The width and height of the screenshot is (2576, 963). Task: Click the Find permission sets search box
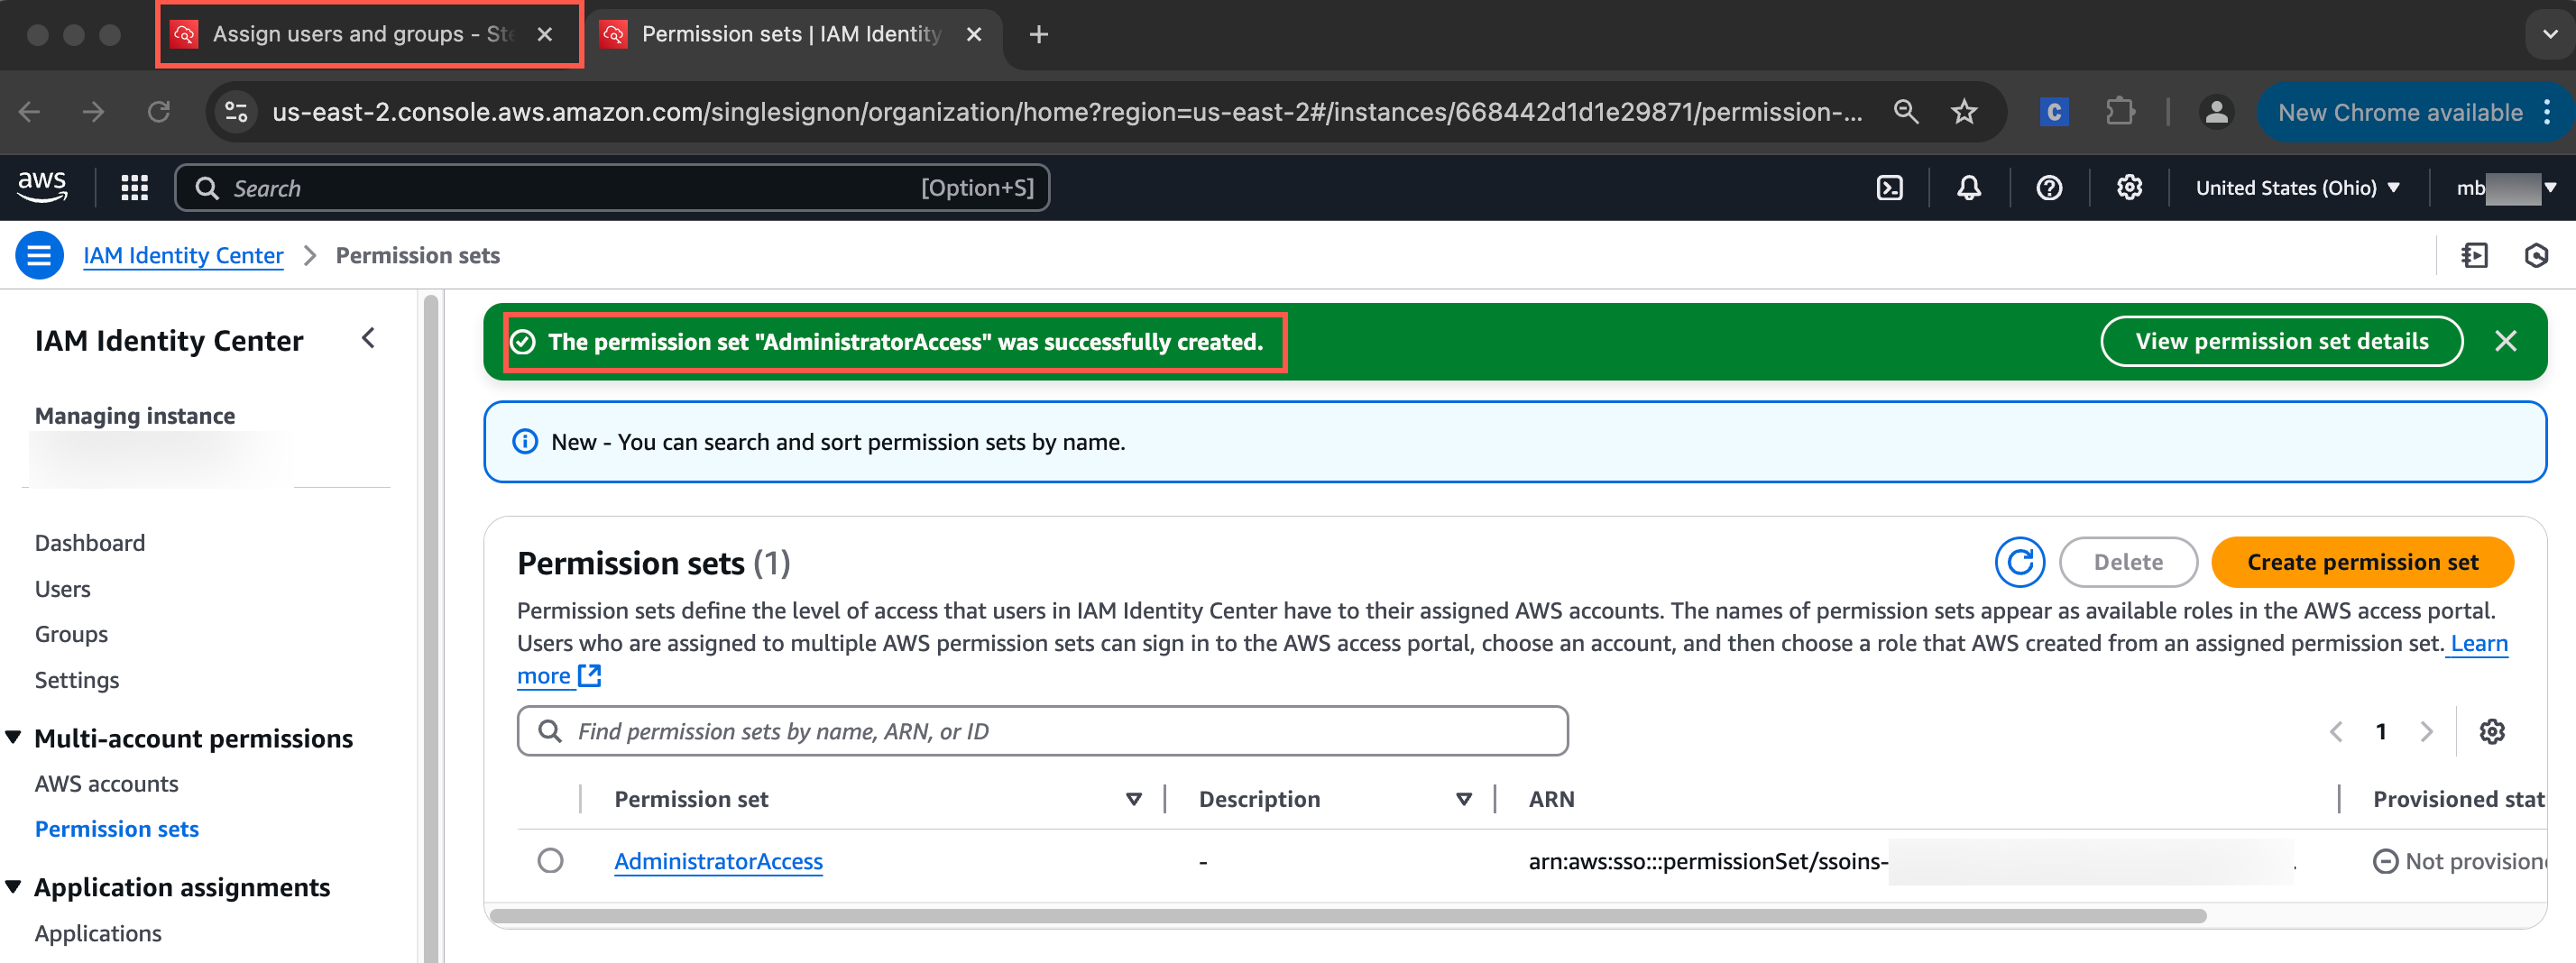[x=1042, y=732]
